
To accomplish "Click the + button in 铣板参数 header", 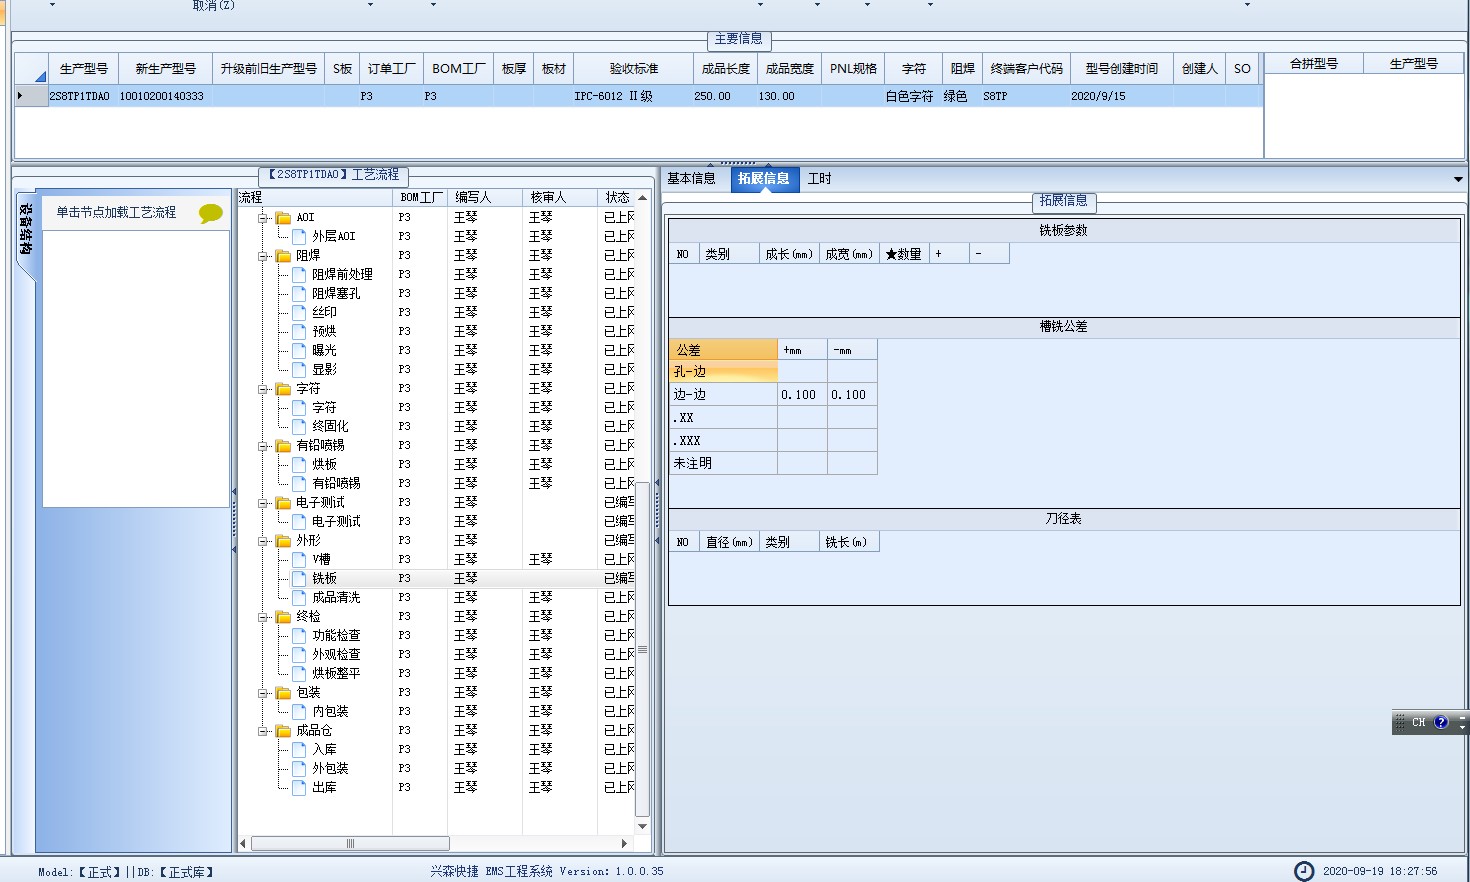I will click(x=948, y=254).
